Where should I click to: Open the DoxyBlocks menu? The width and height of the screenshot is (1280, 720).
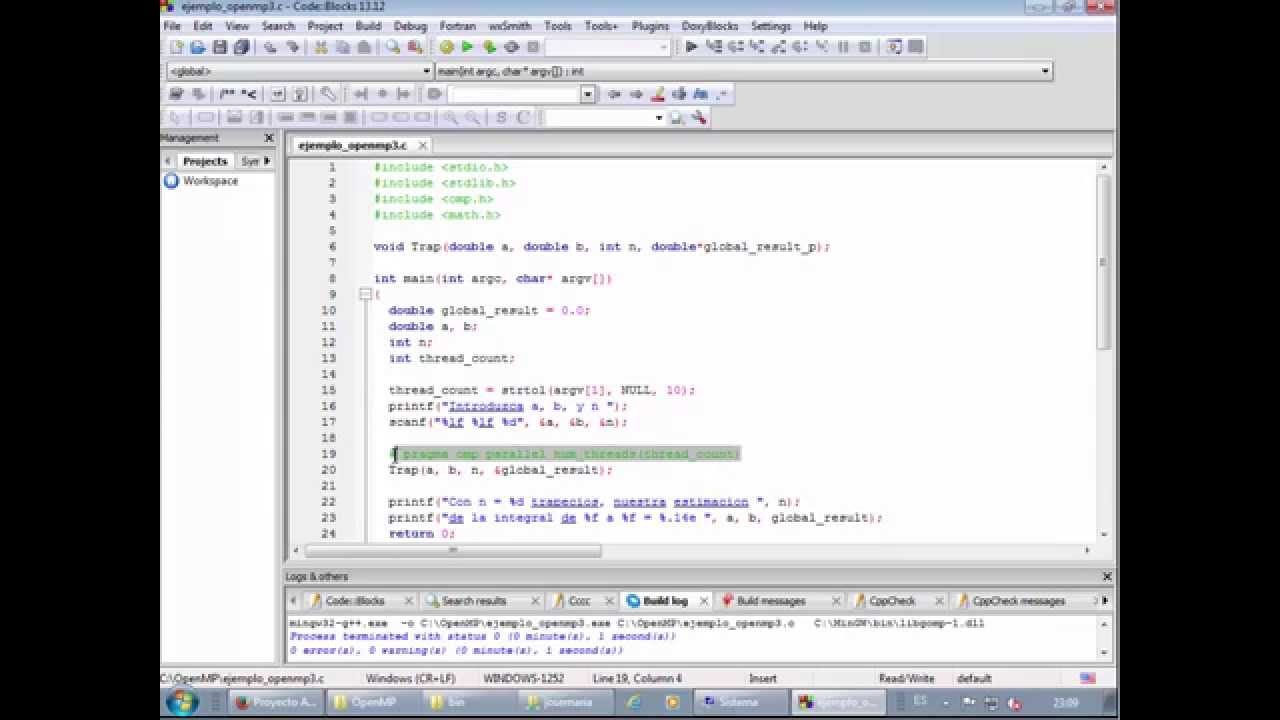coord(710,26)
